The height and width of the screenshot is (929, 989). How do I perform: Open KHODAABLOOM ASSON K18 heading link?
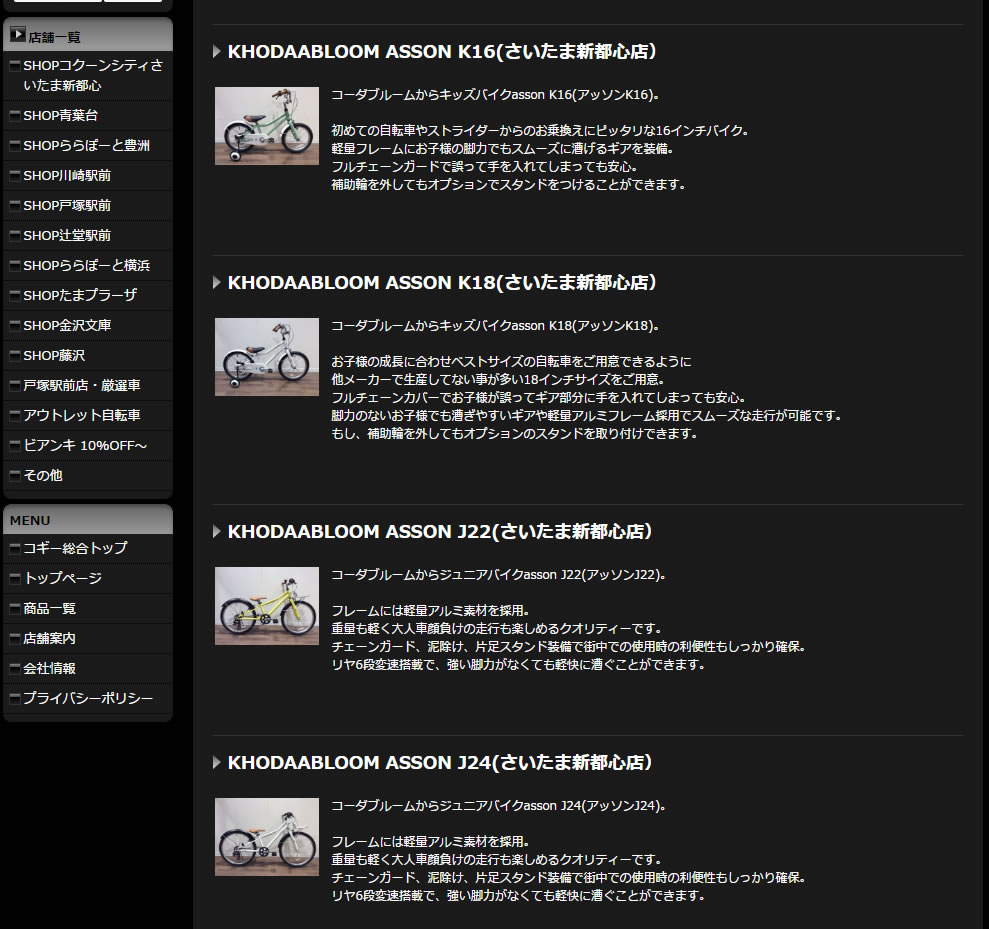442,283
